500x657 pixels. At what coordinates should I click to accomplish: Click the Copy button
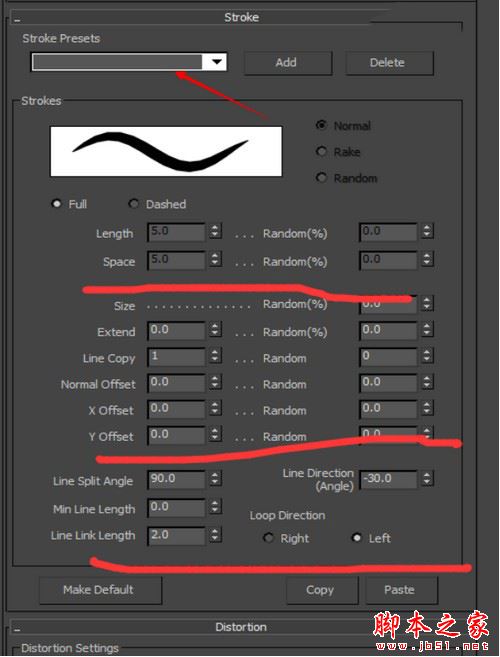point(322,590)
